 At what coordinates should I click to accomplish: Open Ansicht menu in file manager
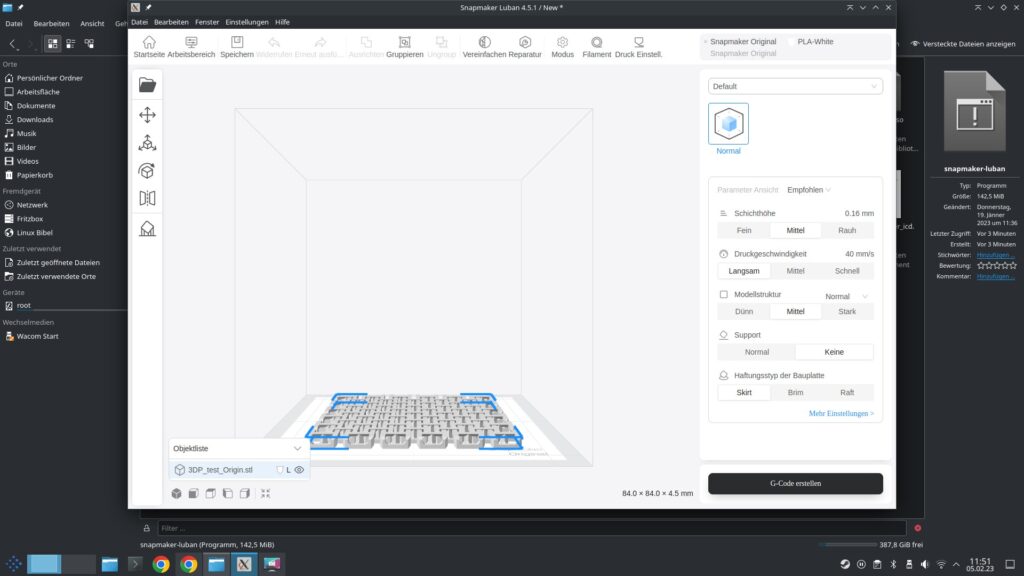tap(92, 24)
